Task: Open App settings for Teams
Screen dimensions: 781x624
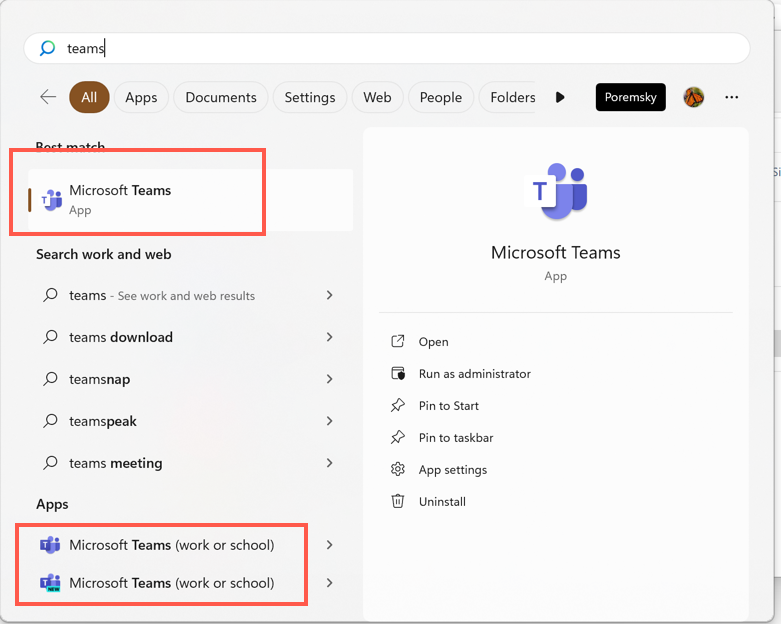Action: 452,469
